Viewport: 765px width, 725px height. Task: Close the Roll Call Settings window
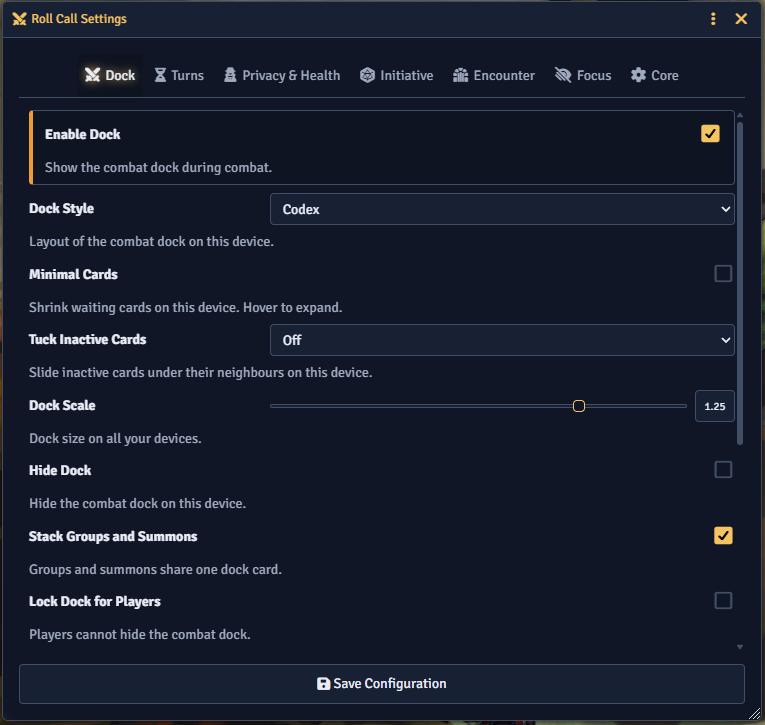tap(741, 19)
